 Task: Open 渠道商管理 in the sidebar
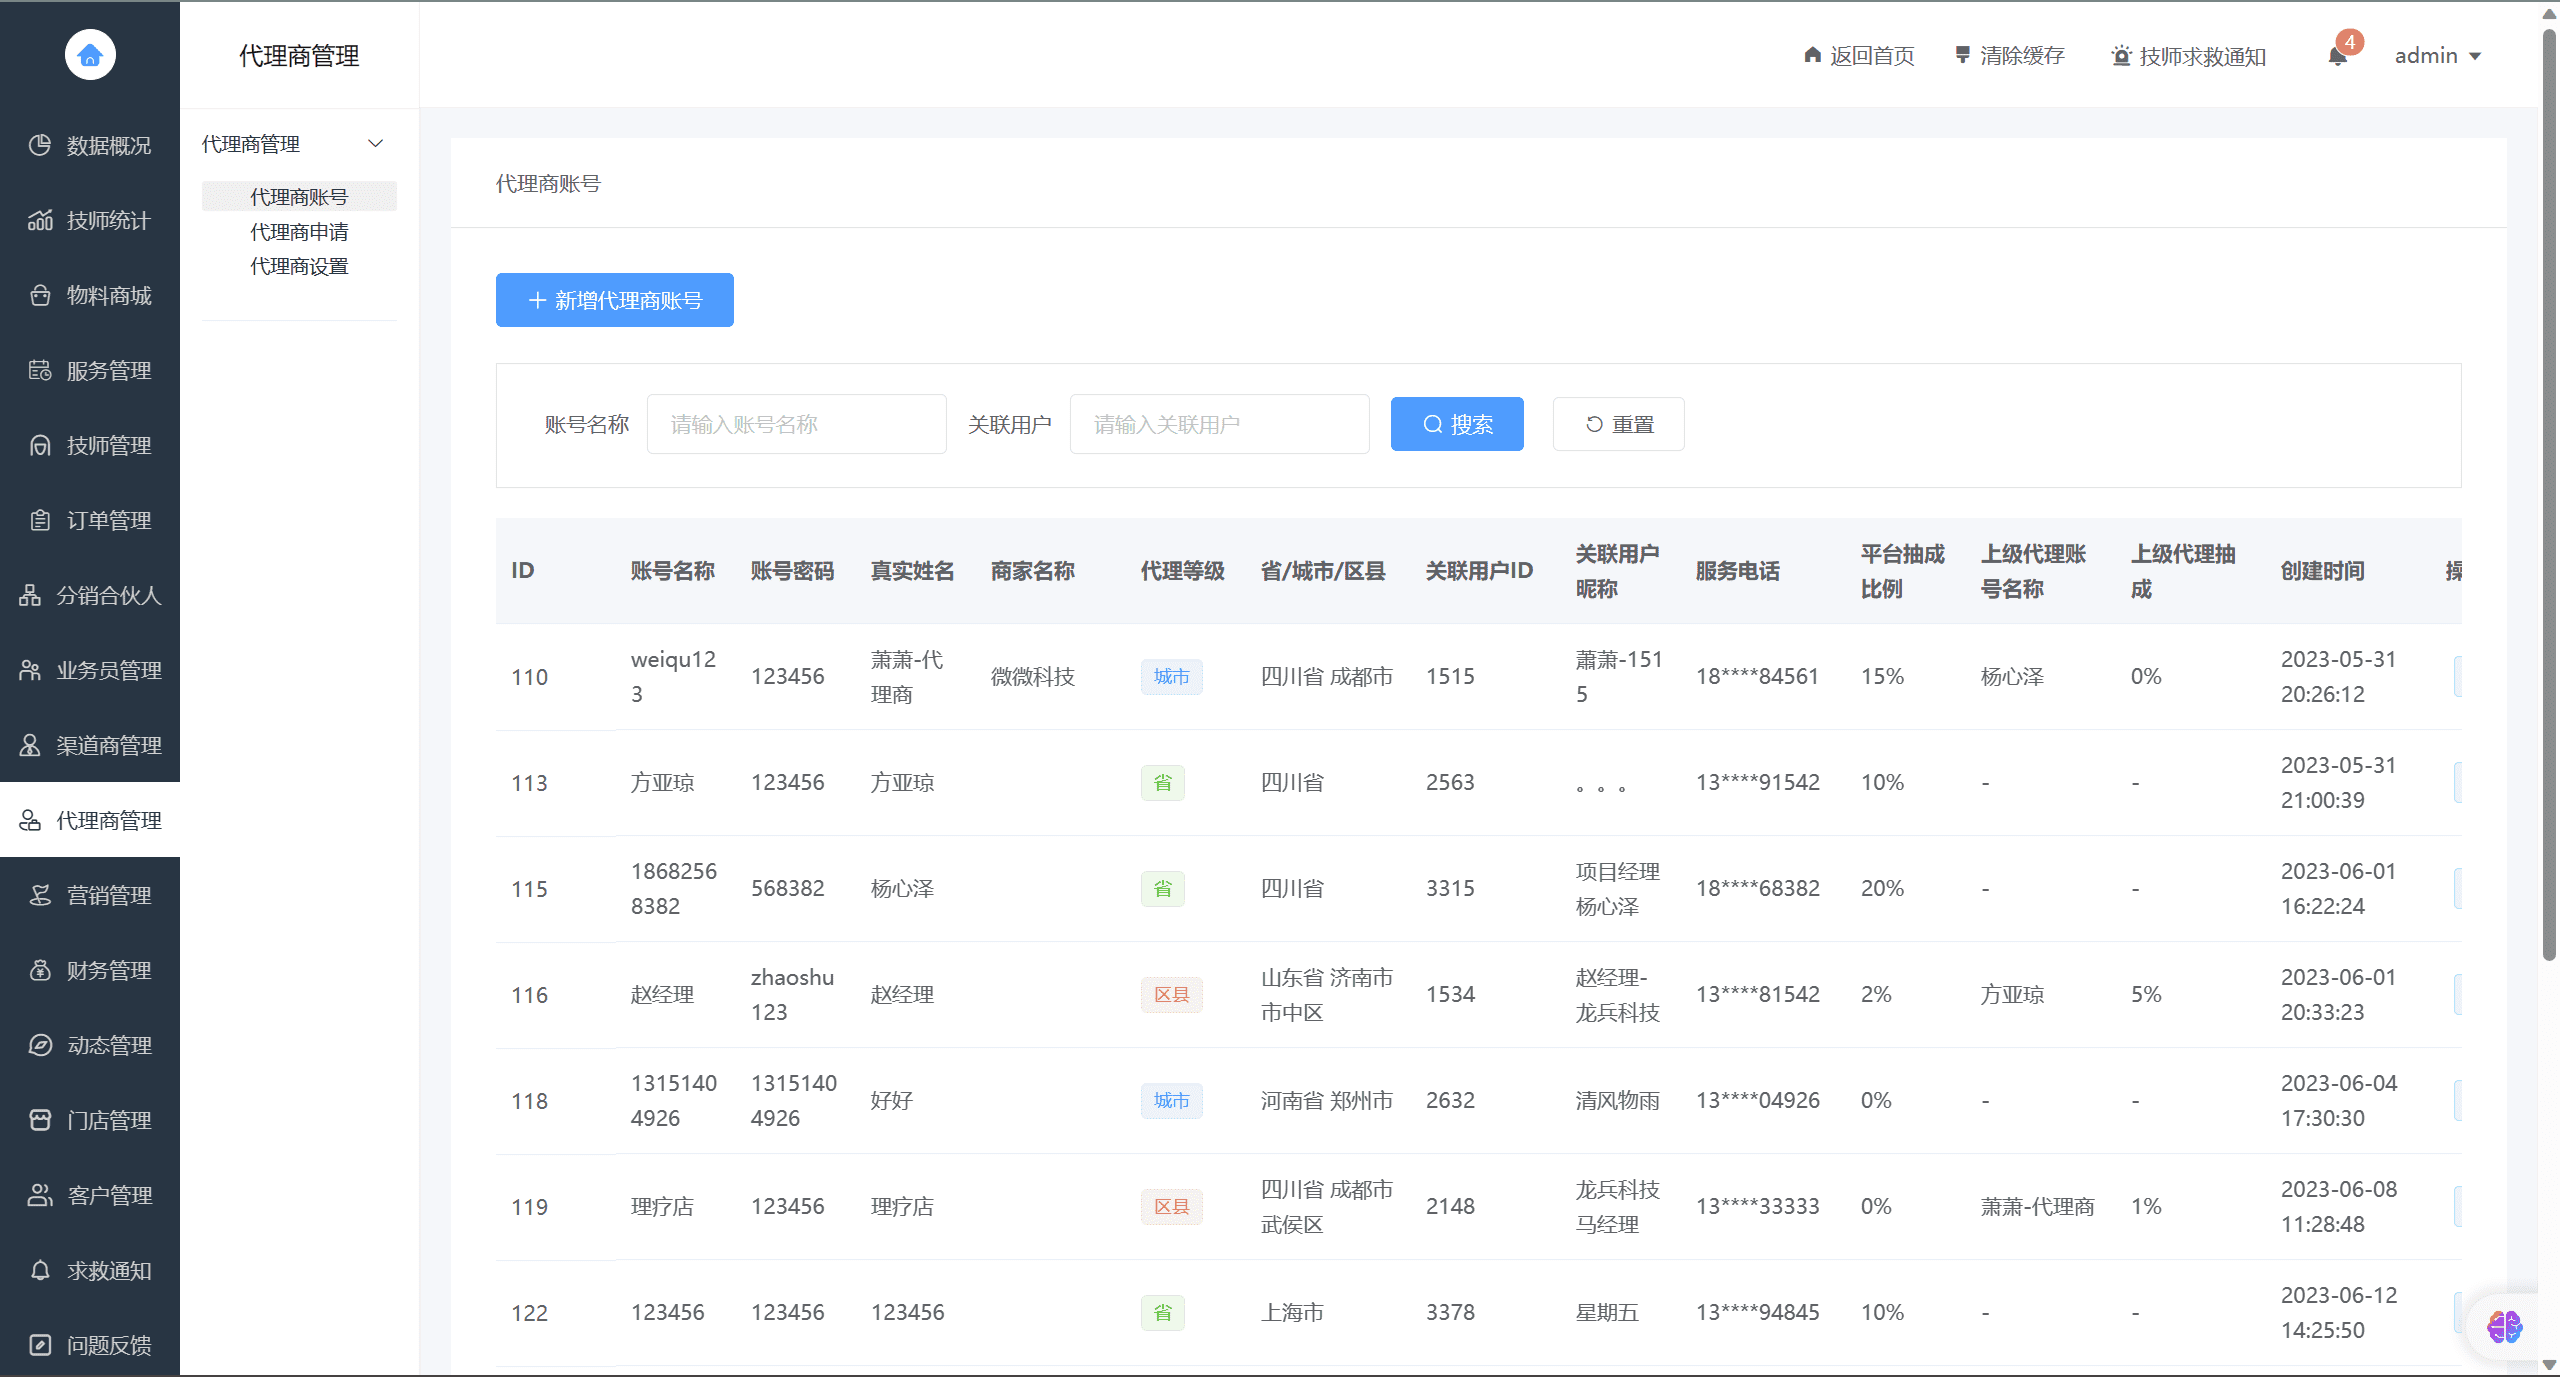point(90,746)
